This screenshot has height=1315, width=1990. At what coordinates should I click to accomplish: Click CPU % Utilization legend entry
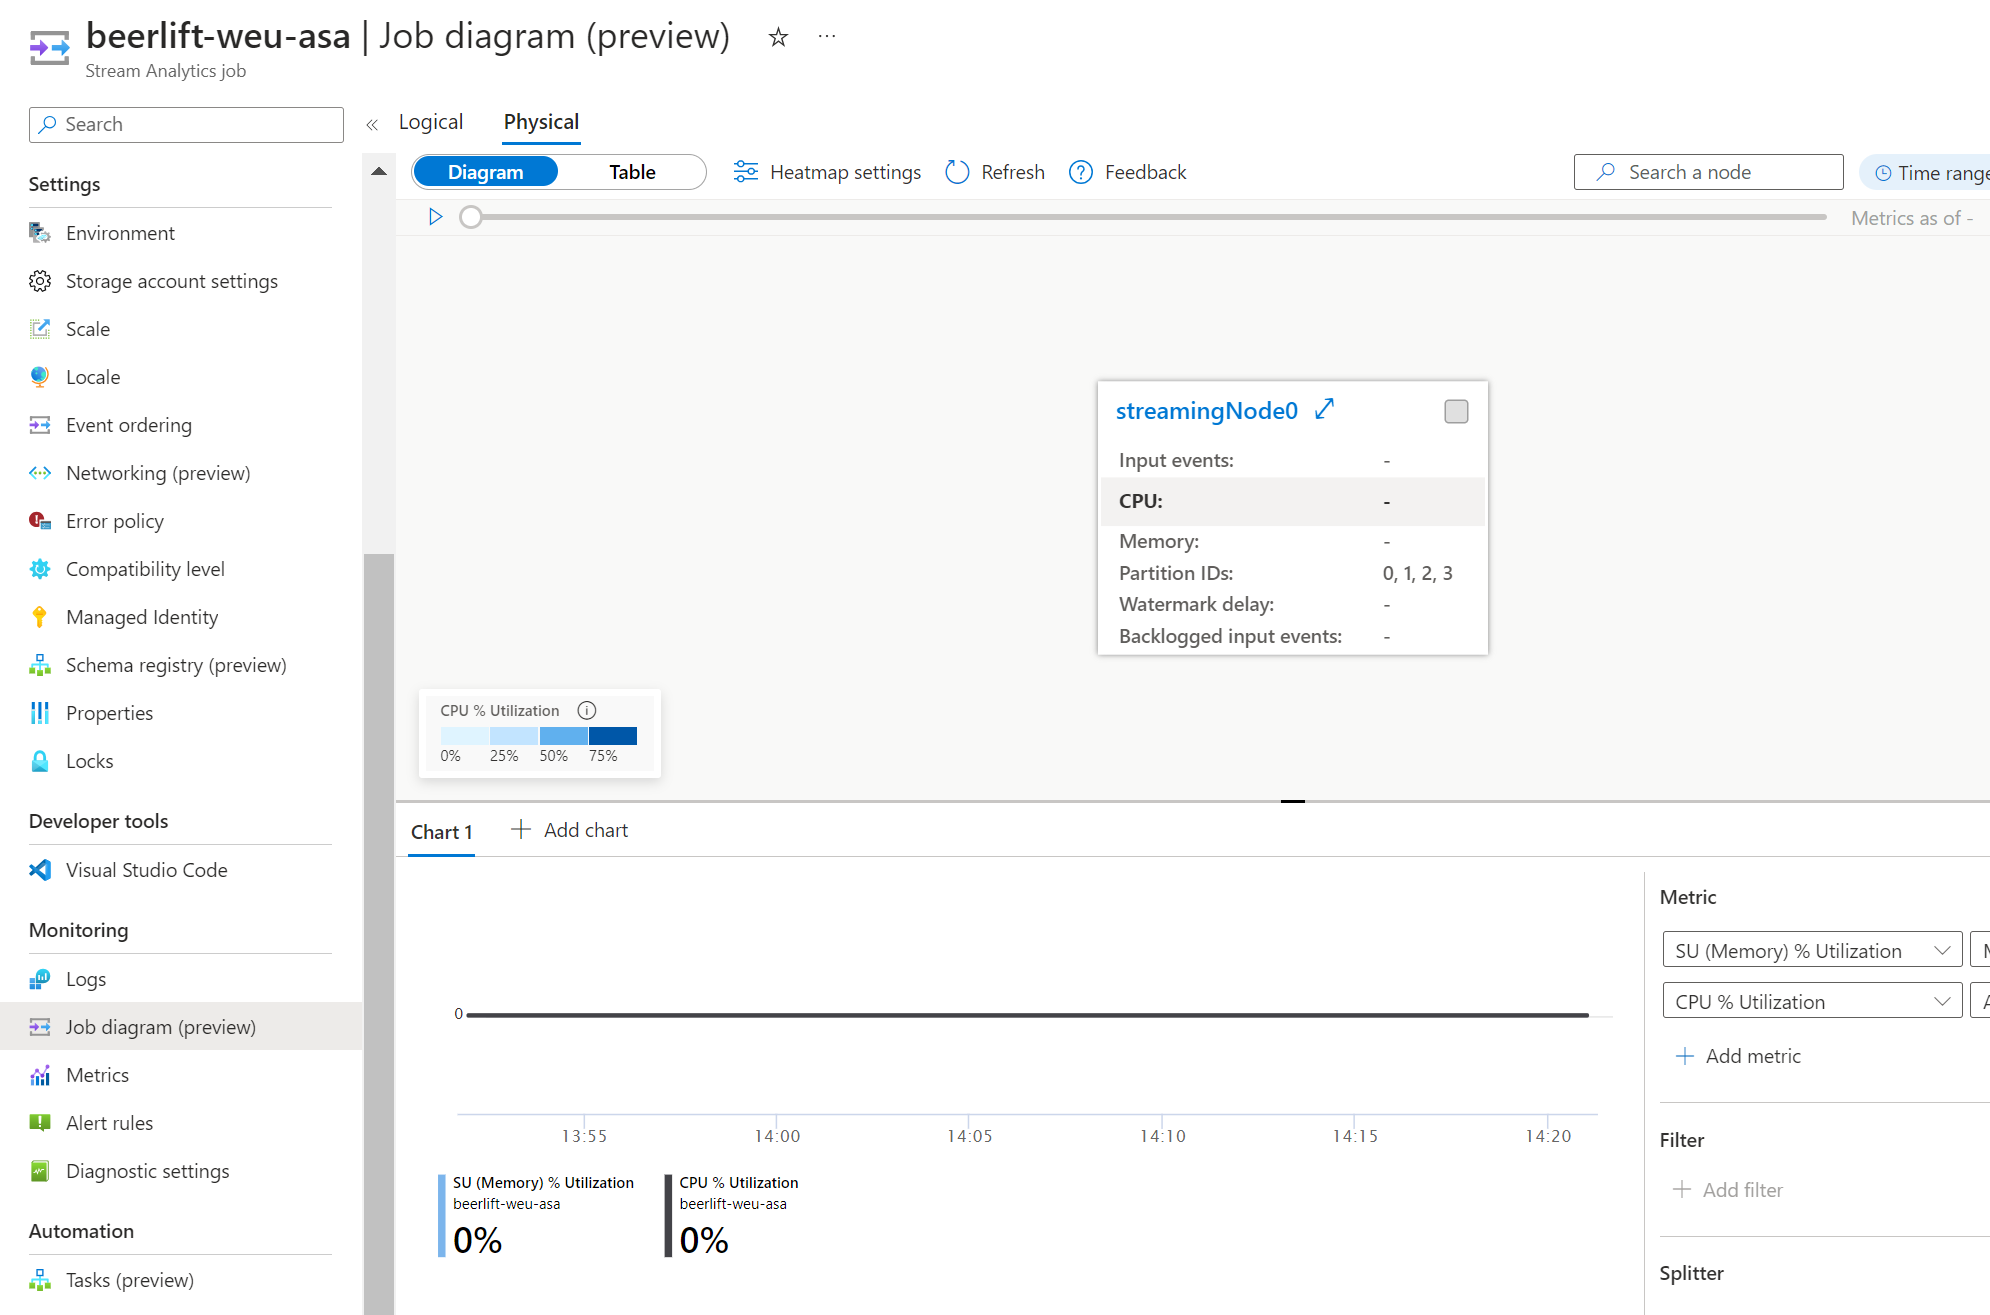[x=733, y=1215]
